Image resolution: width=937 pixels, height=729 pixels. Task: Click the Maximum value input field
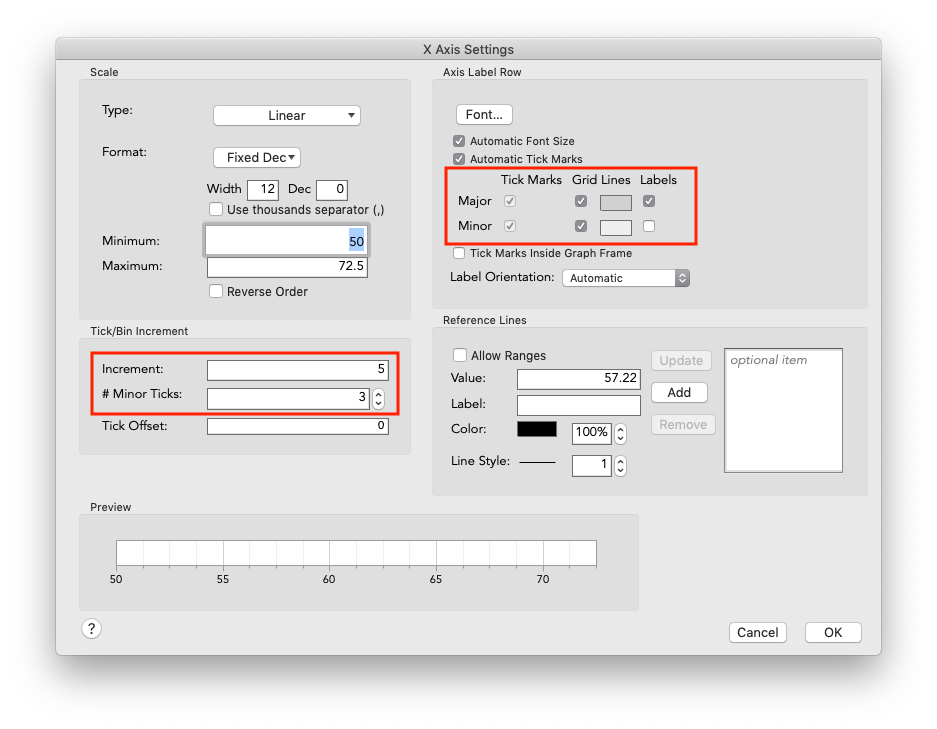(286, 266)
